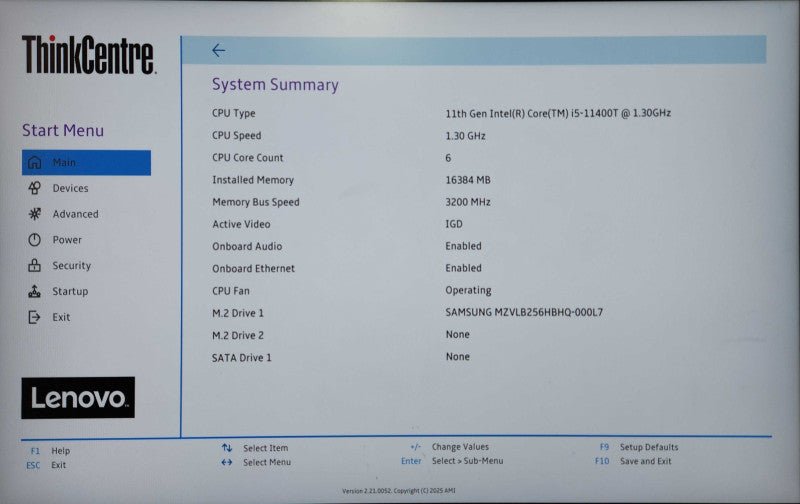Image resolution: width=800 pixels, height=504 pixels.
Task: Click the Power icon in sidebar
Action: 34,240
